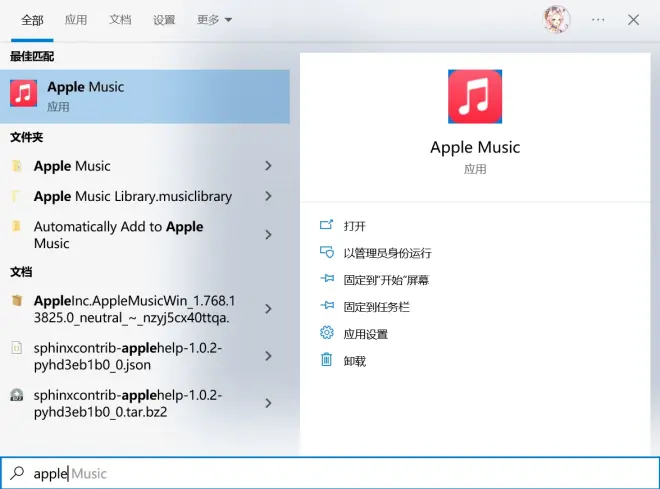
Task: Select Apple Music Library.musiclibrary result text
Action: (133, 197)
